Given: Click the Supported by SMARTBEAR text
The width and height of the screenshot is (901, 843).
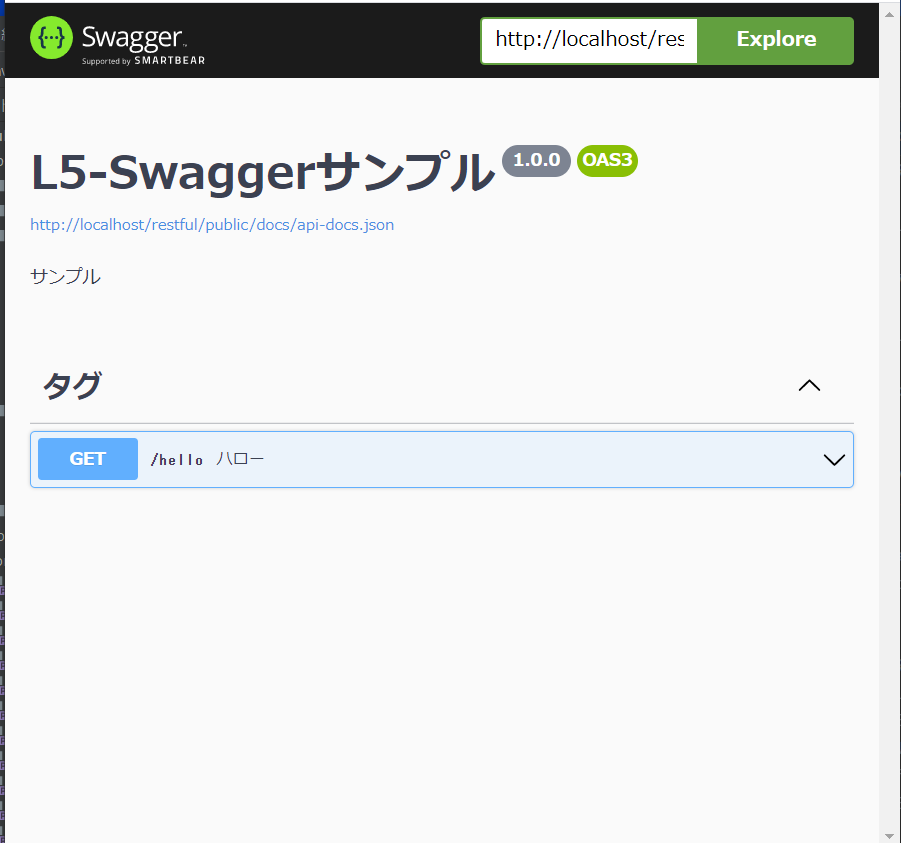Looking at the screenshot, I should (x=143, y=61).
